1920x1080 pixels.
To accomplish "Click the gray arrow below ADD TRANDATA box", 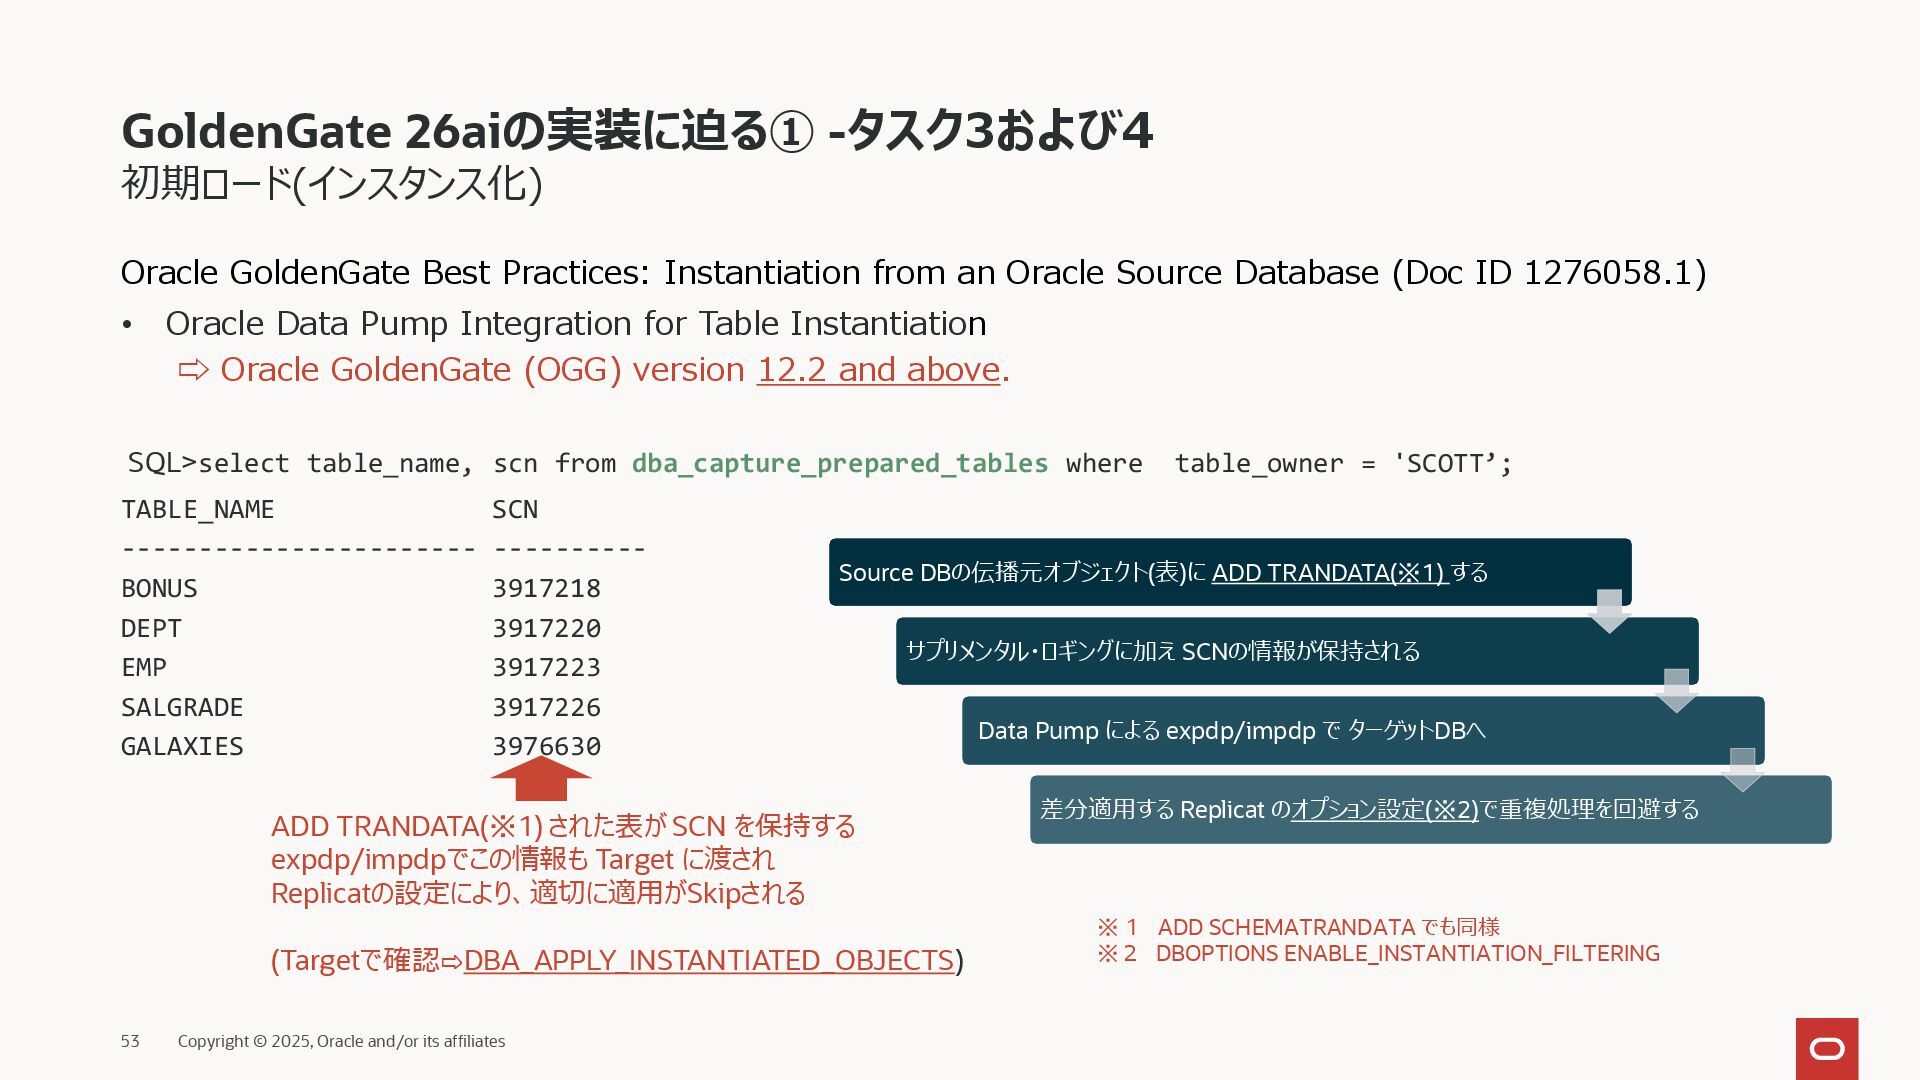I will click(1609, 610).
